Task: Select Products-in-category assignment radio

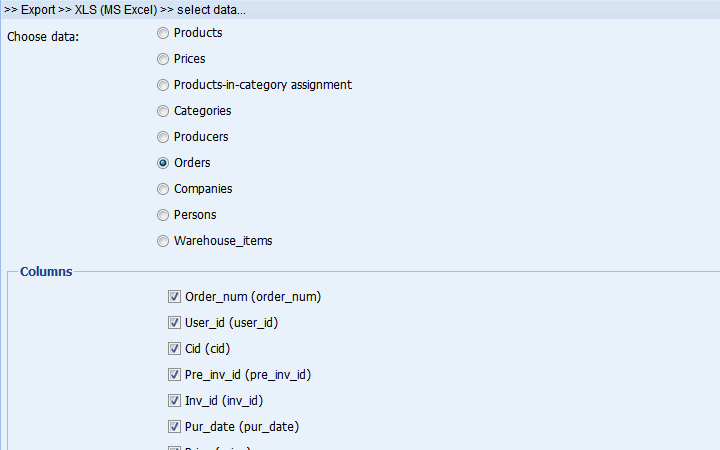Action: pyautogui.click(x=163, y=85)
